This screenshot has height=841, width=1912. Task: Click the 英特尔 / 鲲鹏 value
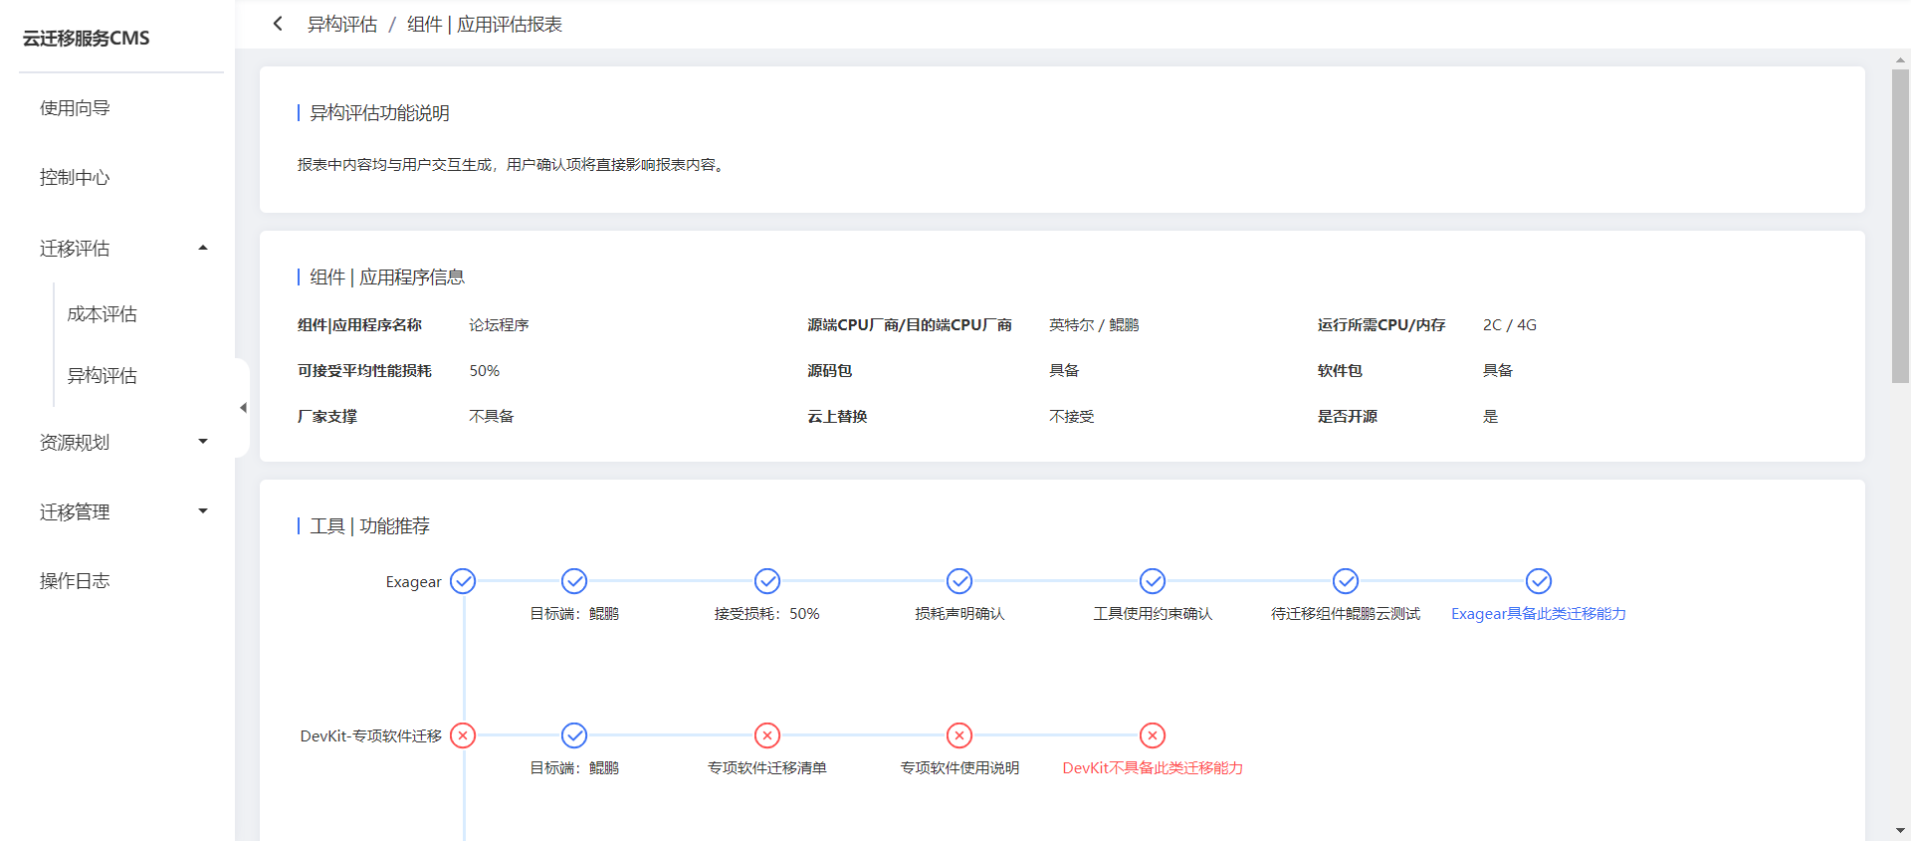coord(1094,325)
